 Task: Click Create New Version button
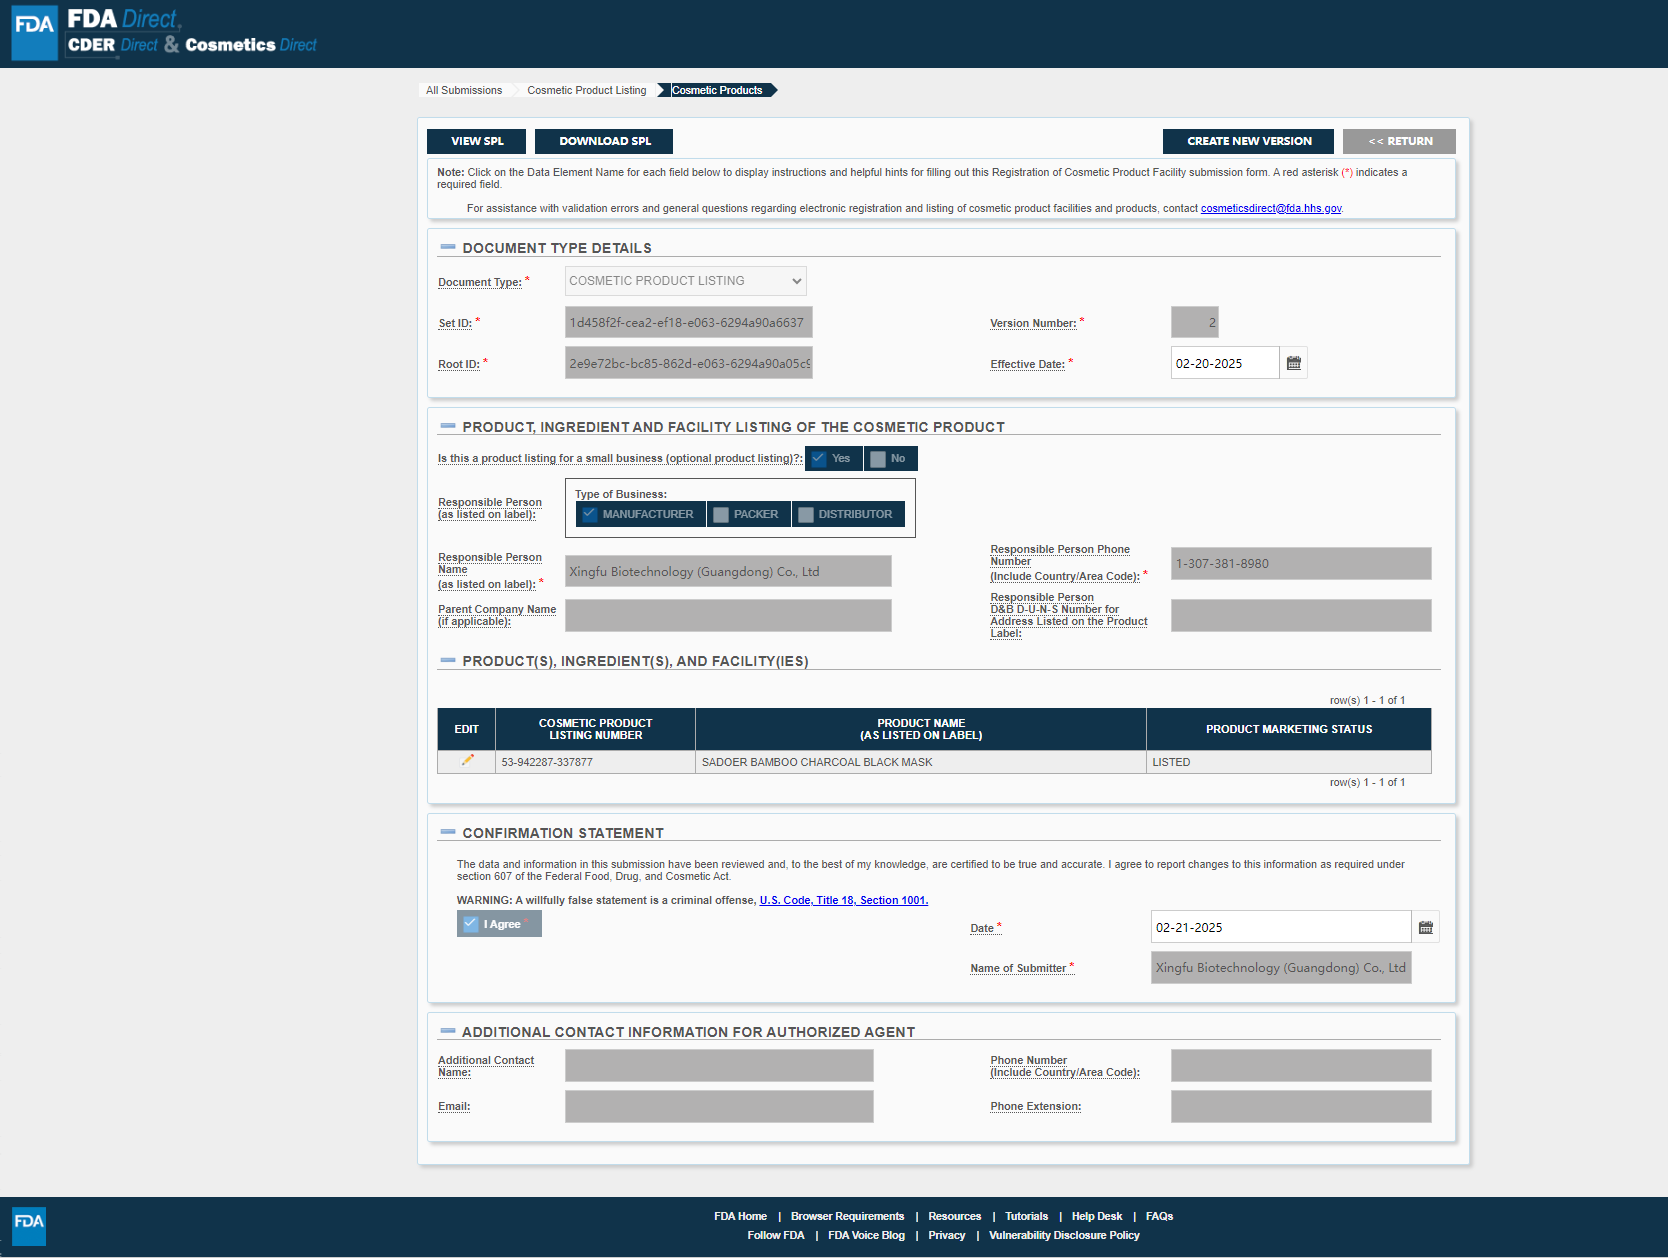pos(1248,141)
